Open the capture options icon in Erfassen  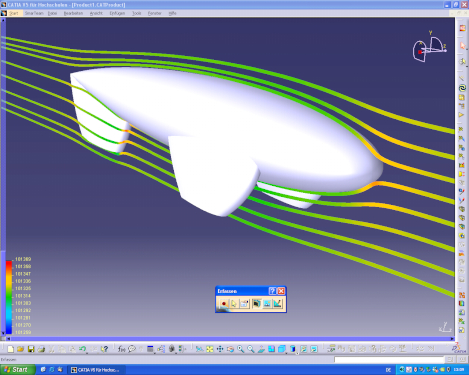[245, 304]
